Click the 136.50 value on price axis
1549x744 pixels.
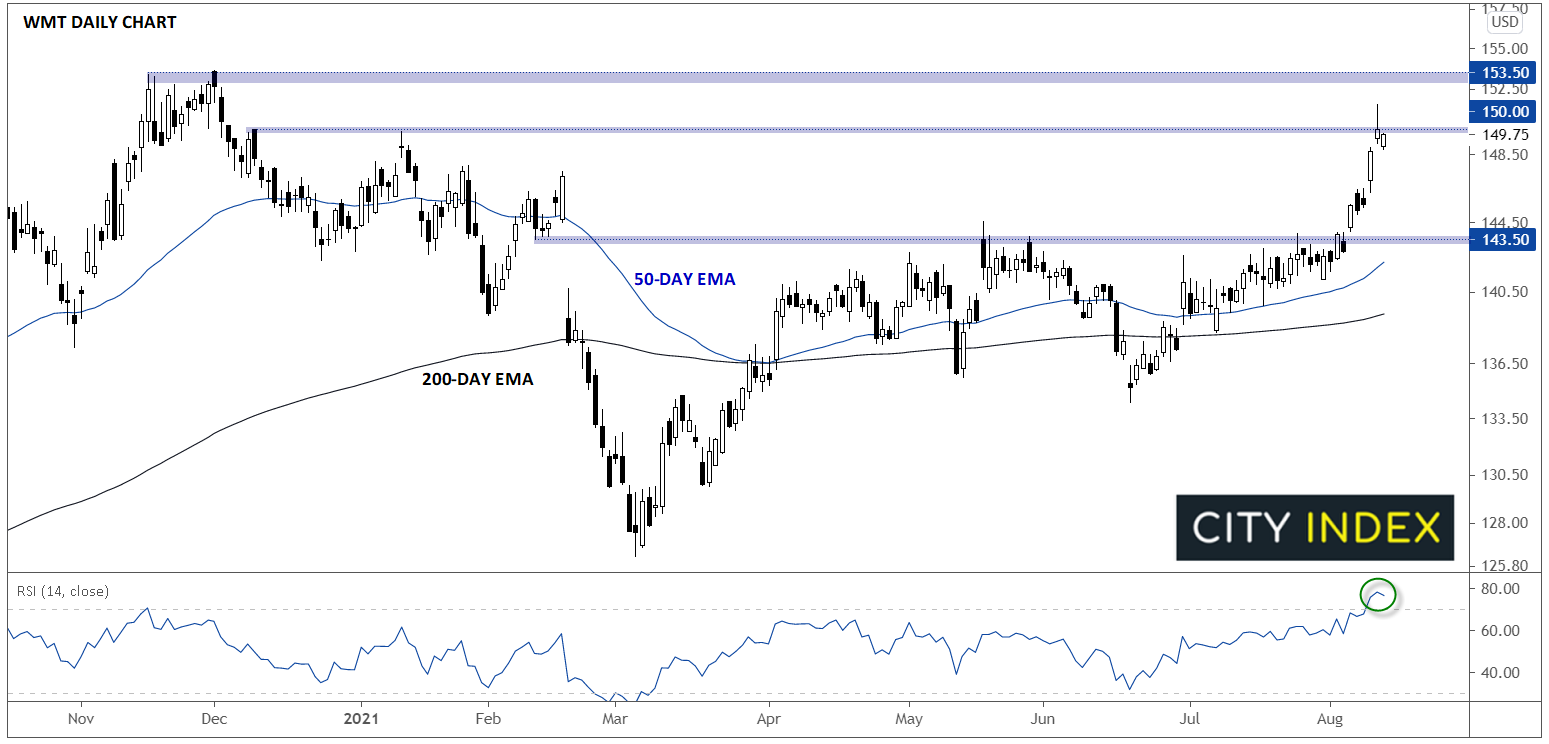(1505, 364)
